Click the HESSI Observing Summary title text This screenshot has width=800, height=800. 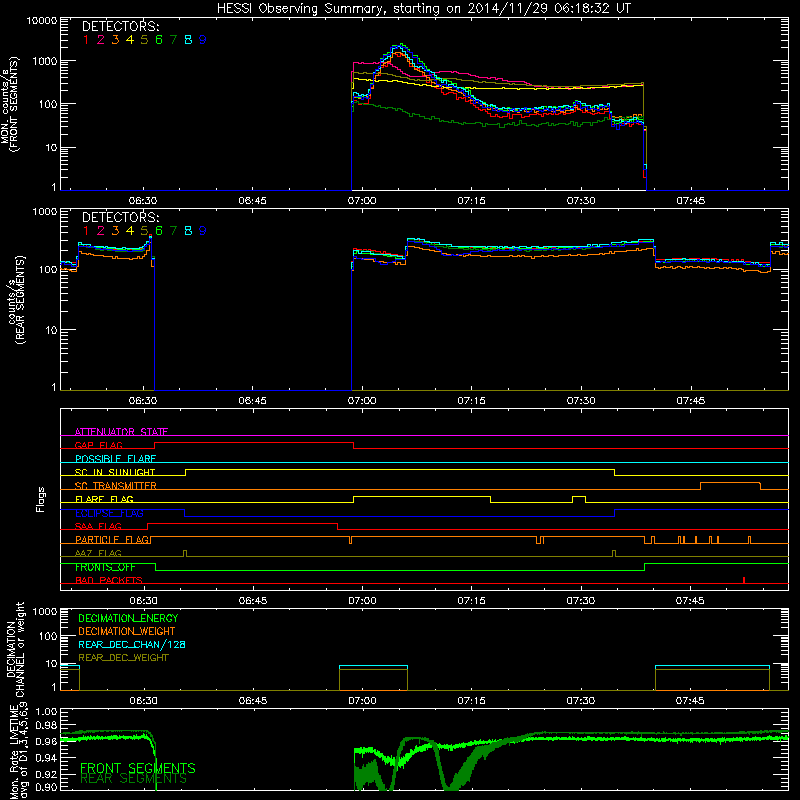(424, 8)
